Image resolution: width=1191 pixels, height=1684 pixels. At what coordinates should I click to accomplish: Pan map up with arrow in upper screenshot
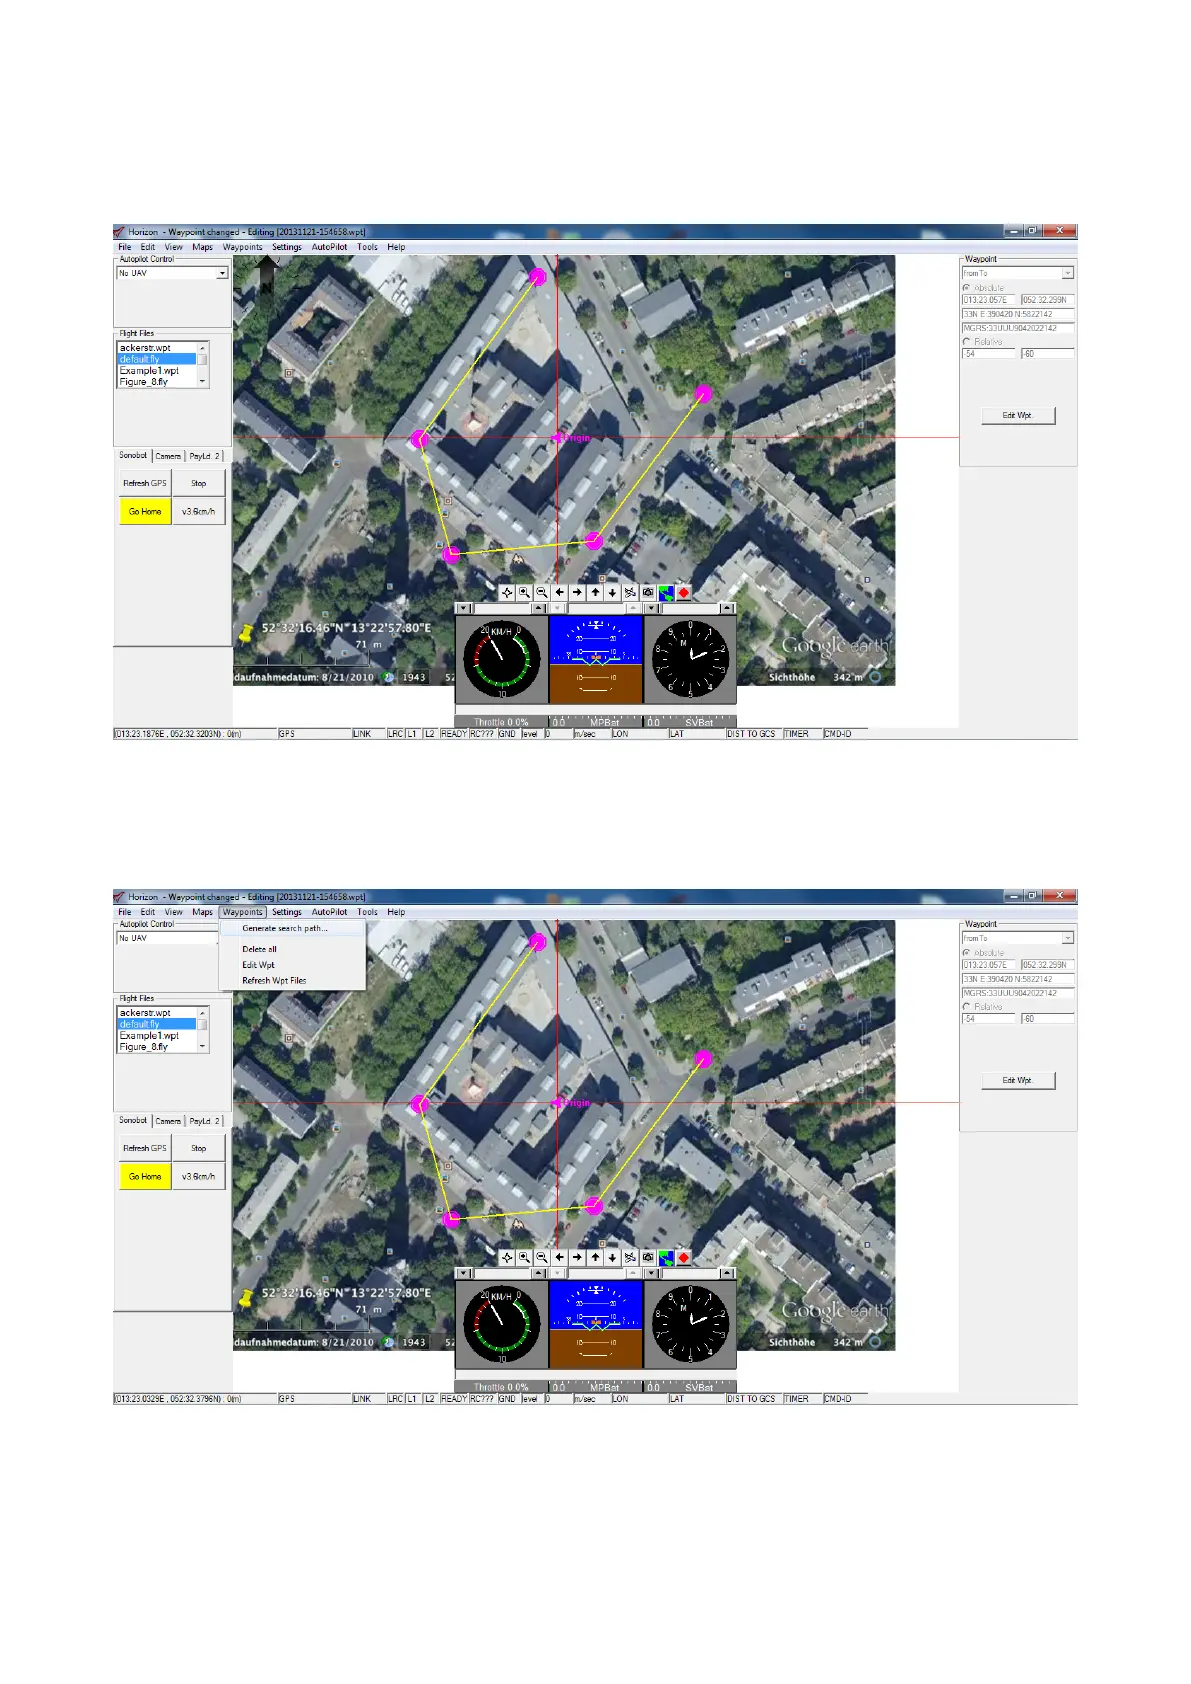pyautogui.click(x=595, y=592)
